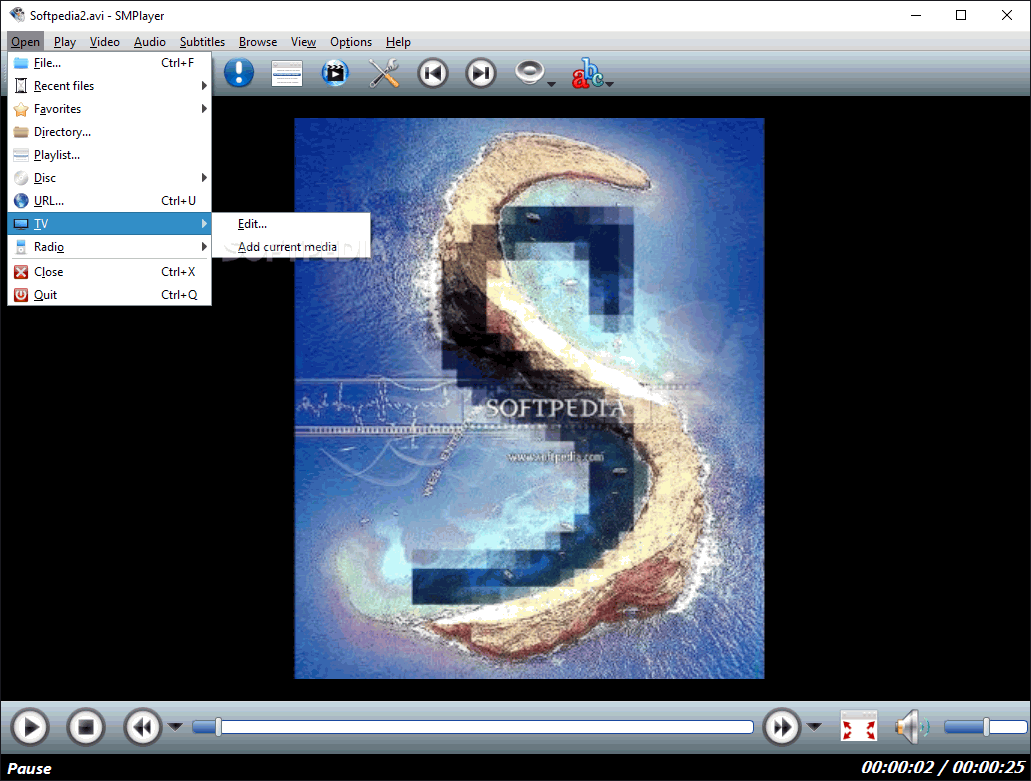
Task: Start playback with the play button
Action: pos(30,727)
